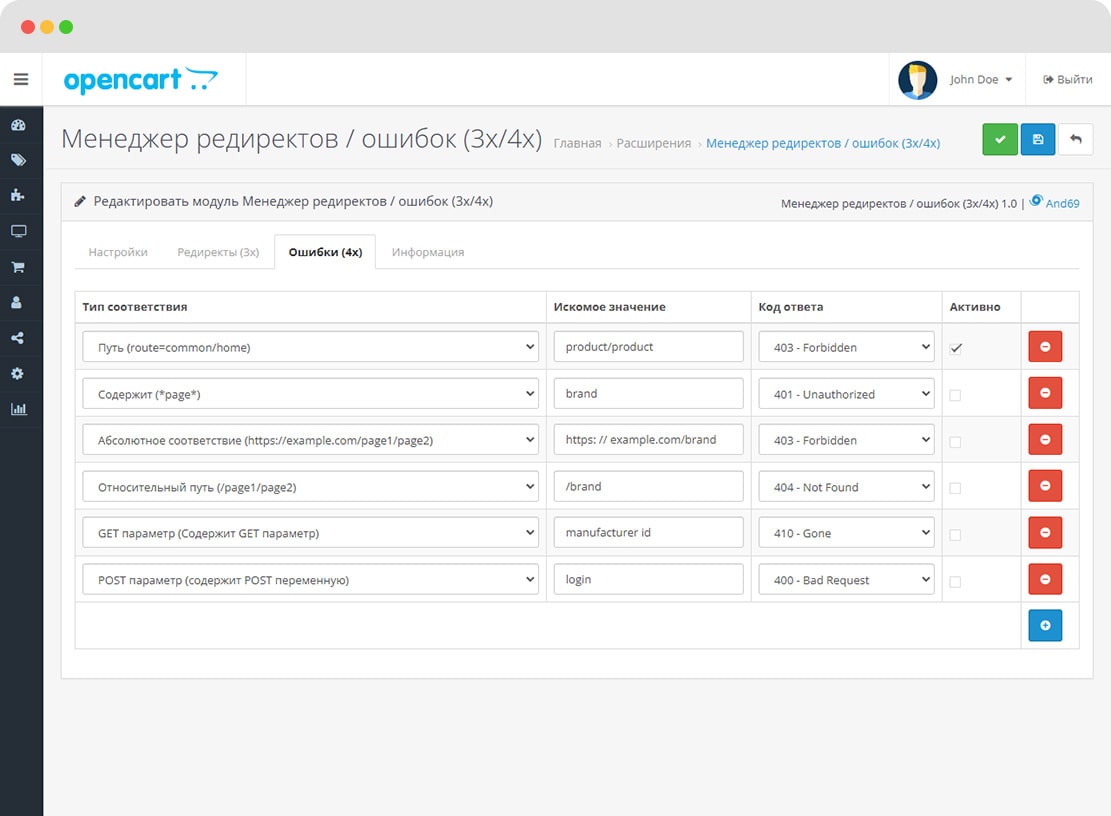Delete the manufacturer id row
The width and height of the screenshot is (1111, 816).
1045,533
